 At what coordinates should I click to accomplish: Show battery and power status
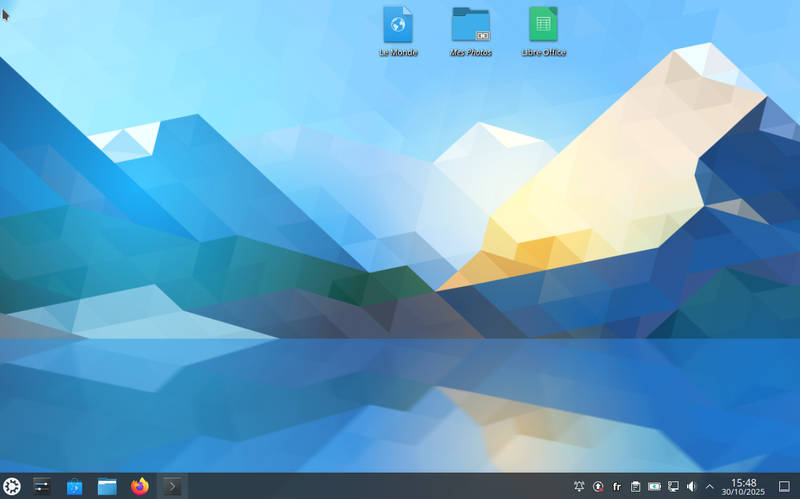[x=655, y=486]
